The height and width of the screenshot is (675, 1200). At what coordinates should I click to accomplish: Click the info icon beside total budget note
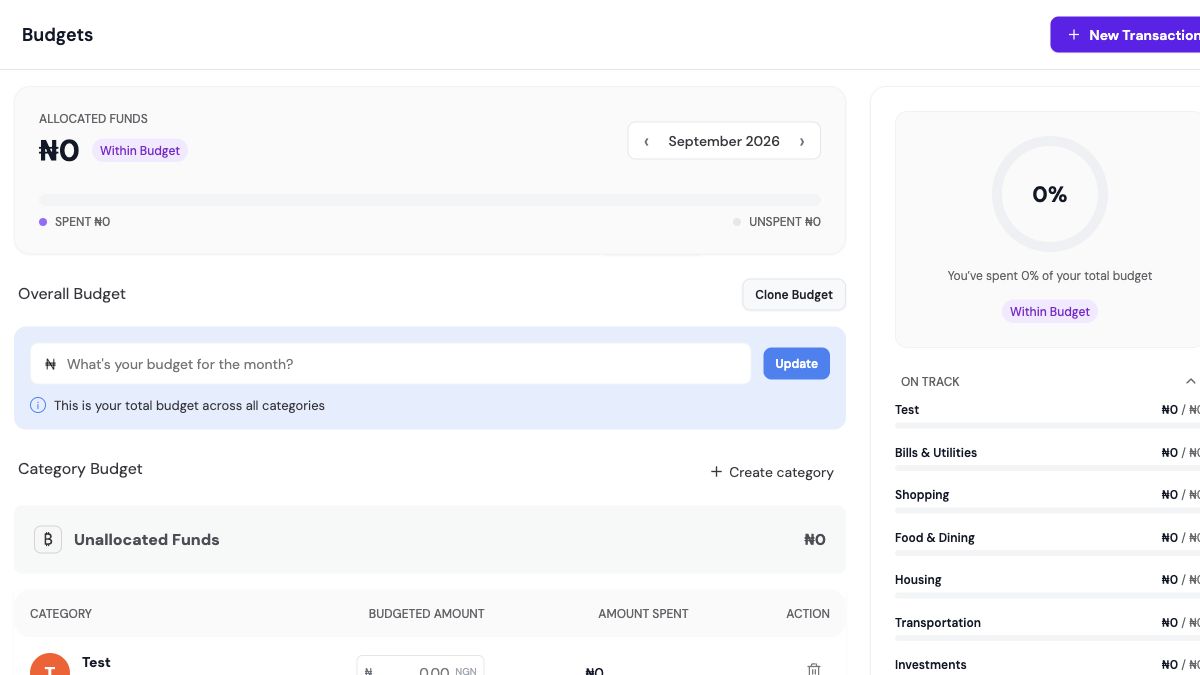click(x=38, y=405)
